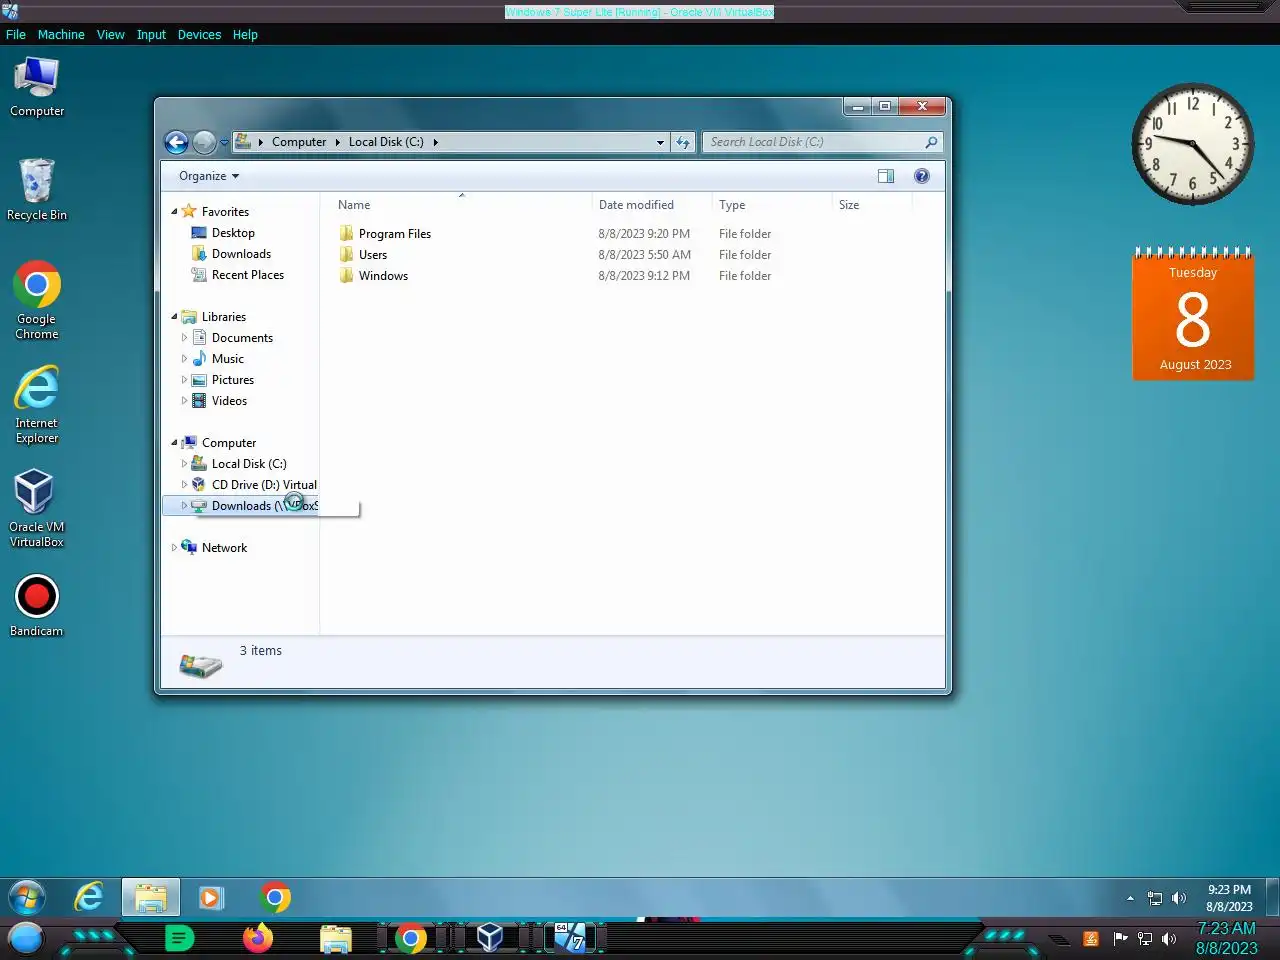Select the Oracle VM VirtualBox desktop shortcut
The height and width of the screenshot is (960, 1280).
pyautogui.click(x=37, y=509)
